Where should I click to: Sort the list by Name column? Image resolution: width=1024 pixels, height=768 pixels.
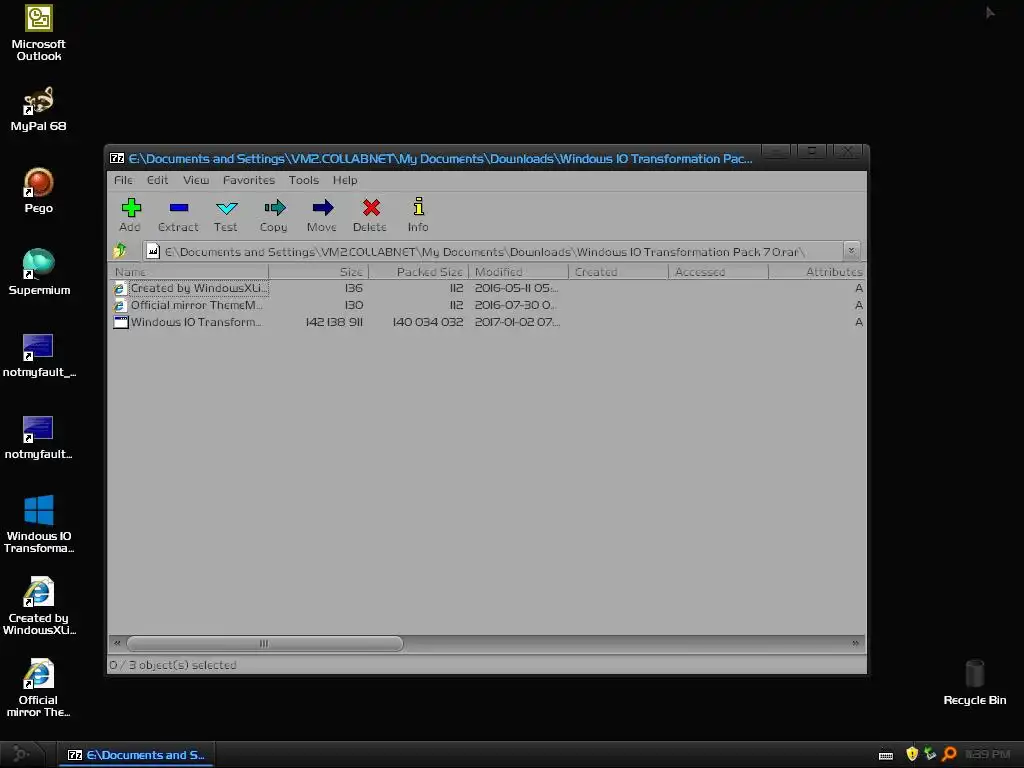point(188,272)
